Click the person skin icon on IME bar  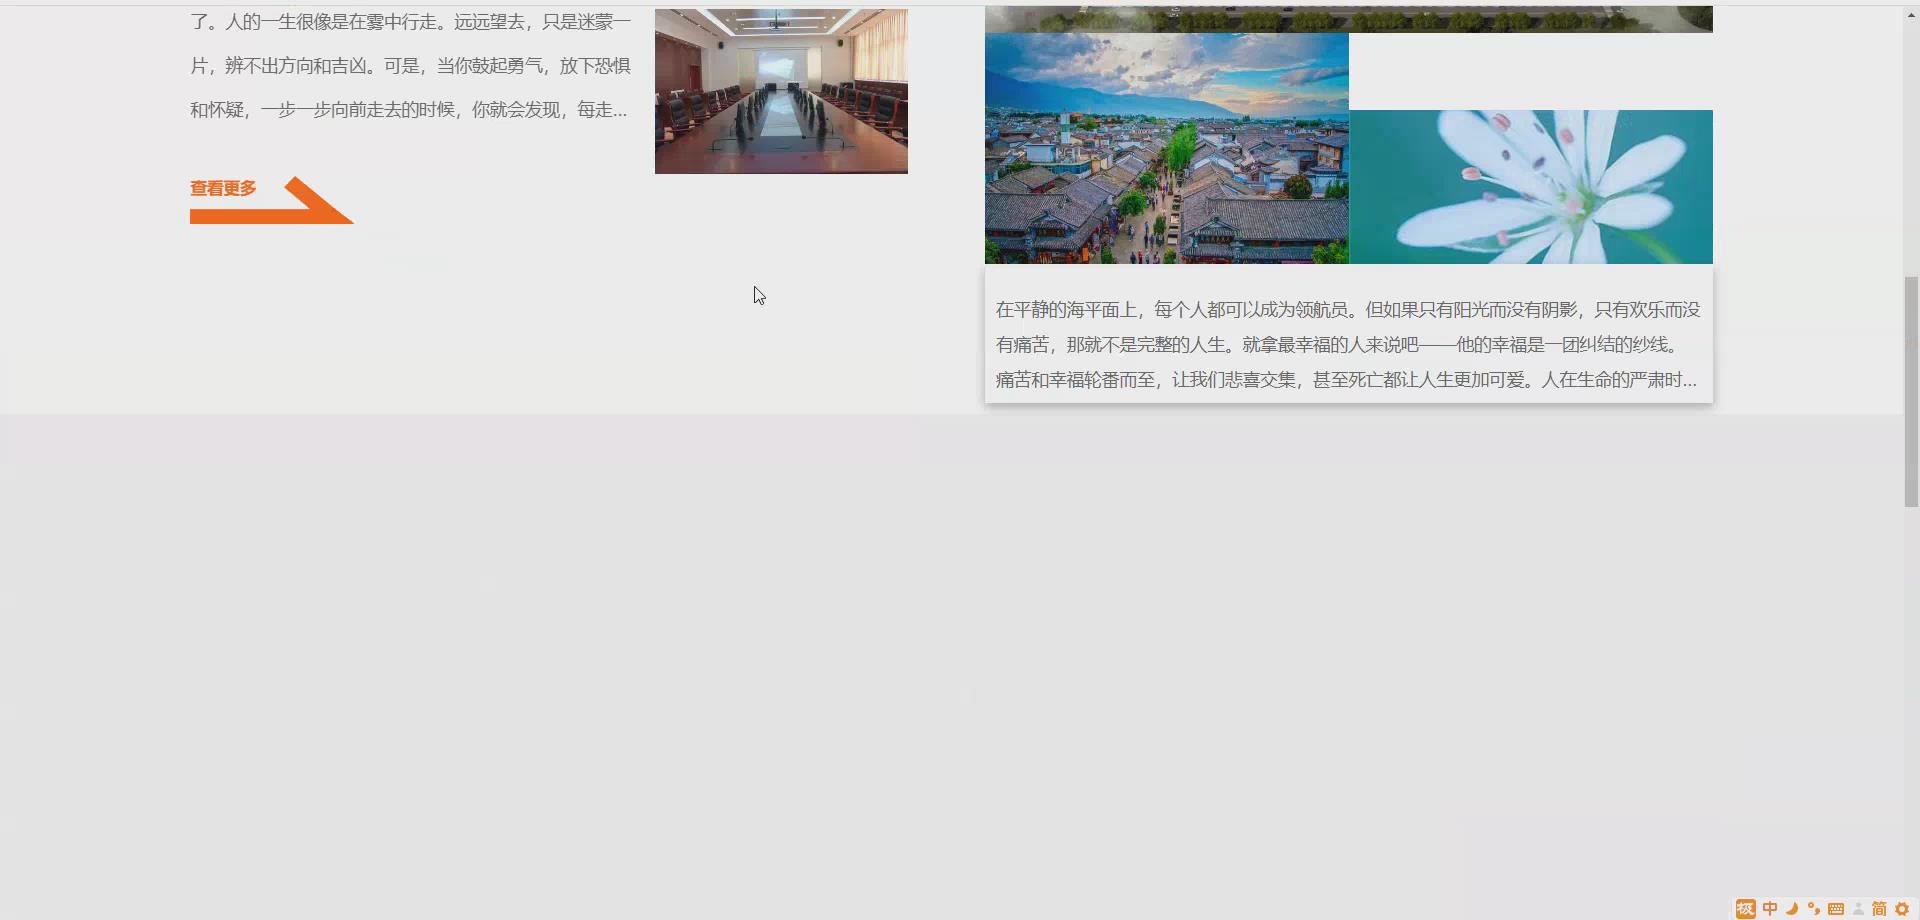pos(1860,909)
